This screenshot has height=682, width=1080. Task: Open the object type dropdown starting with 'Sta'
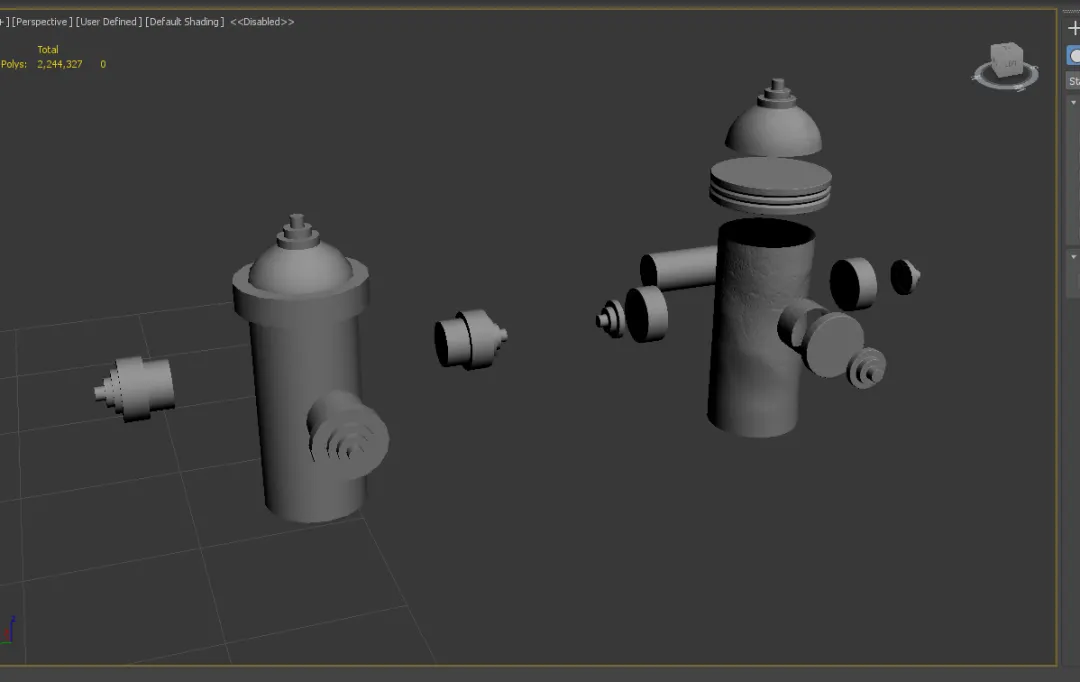1074,81
